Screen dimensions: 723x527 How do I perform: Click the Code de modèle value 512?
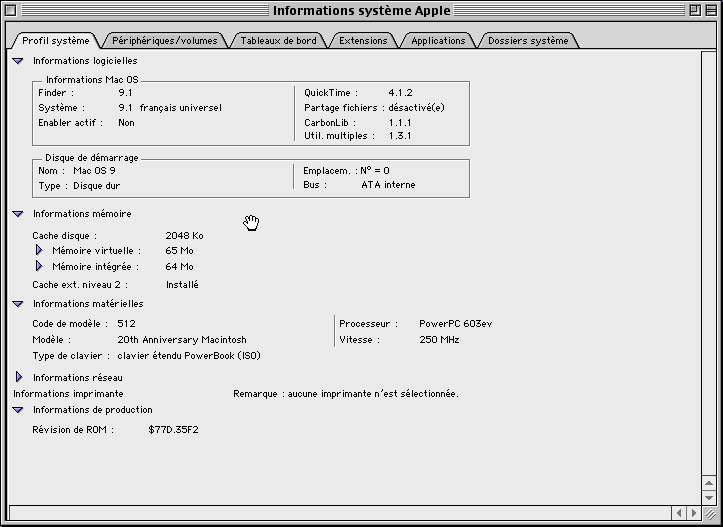(x=126, y=324)
